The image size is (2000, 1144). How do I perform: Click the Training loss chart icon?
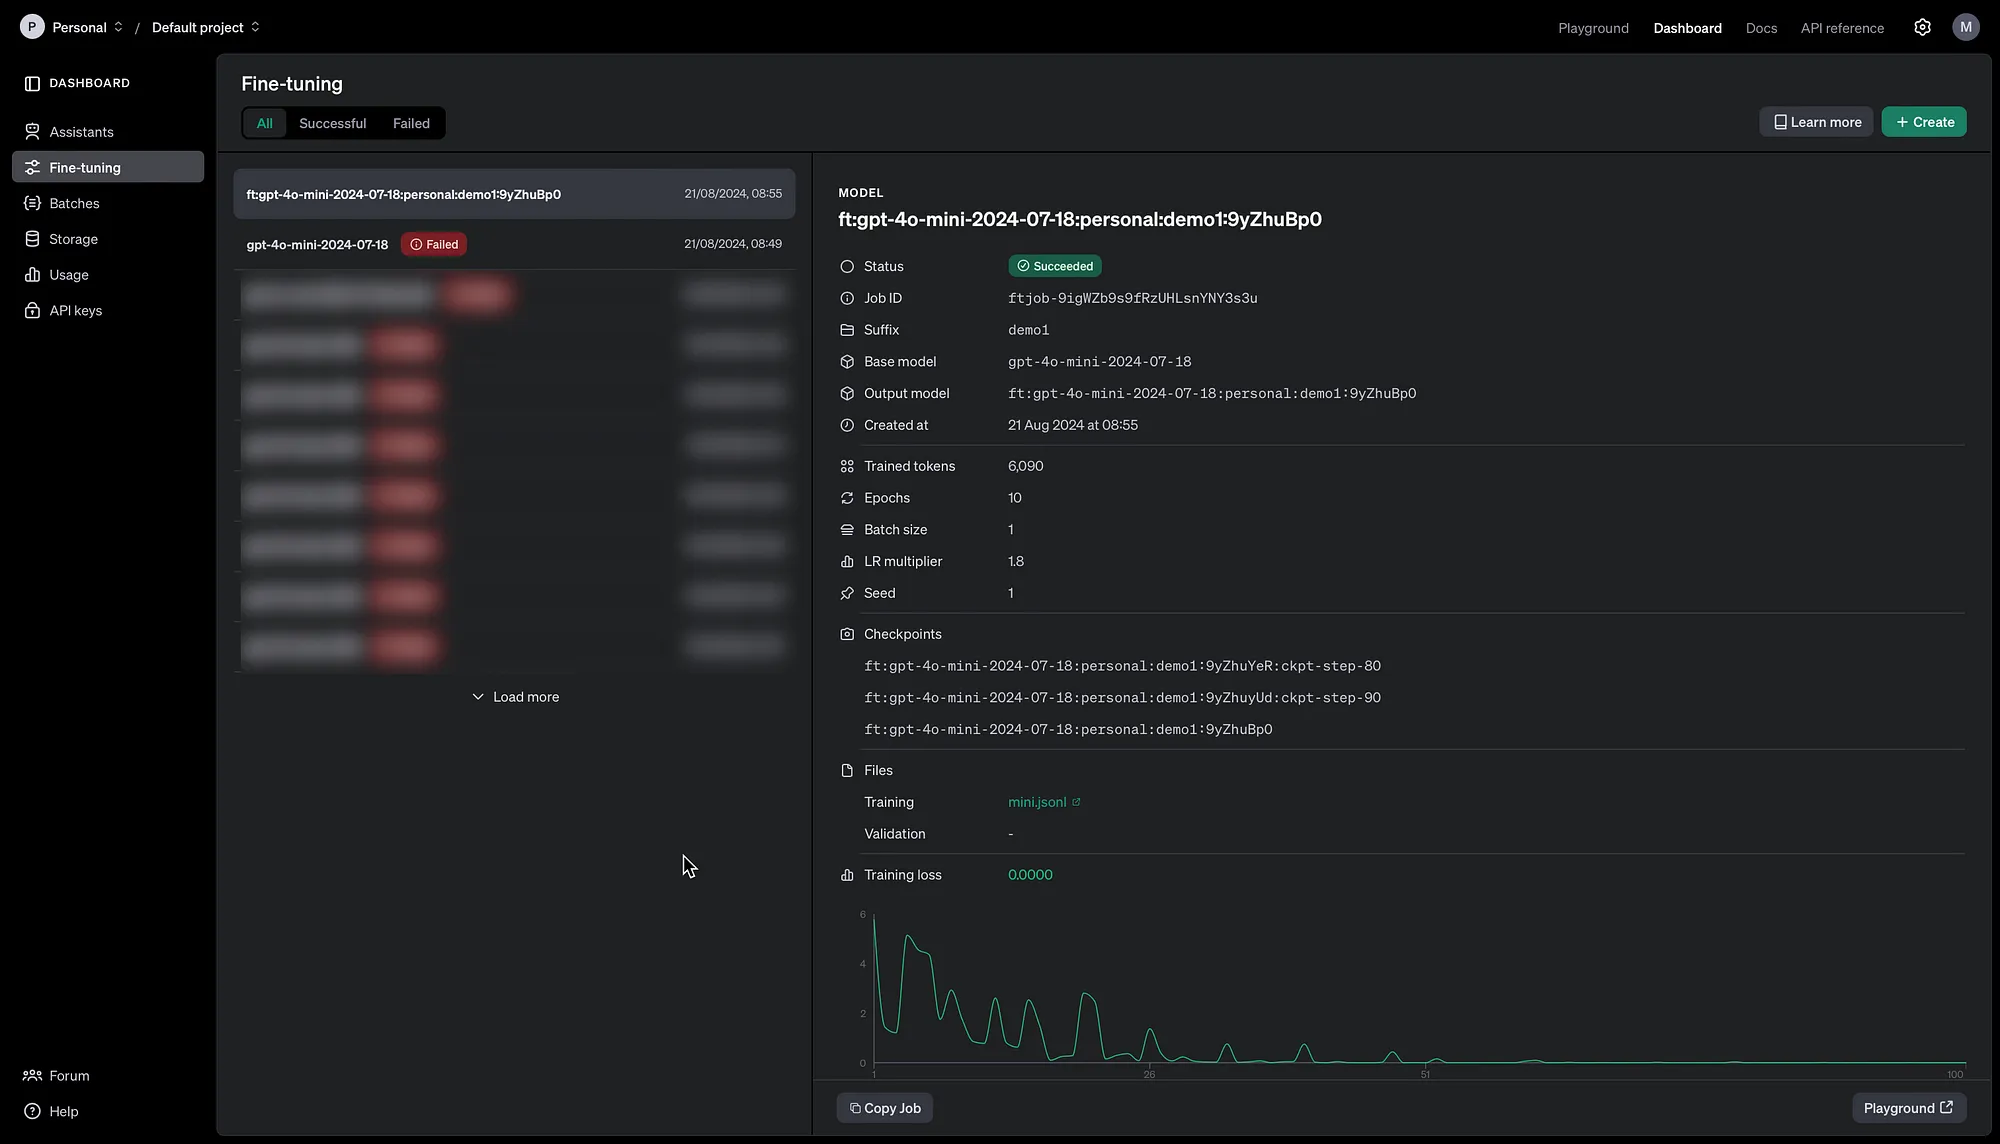(847, 875)
